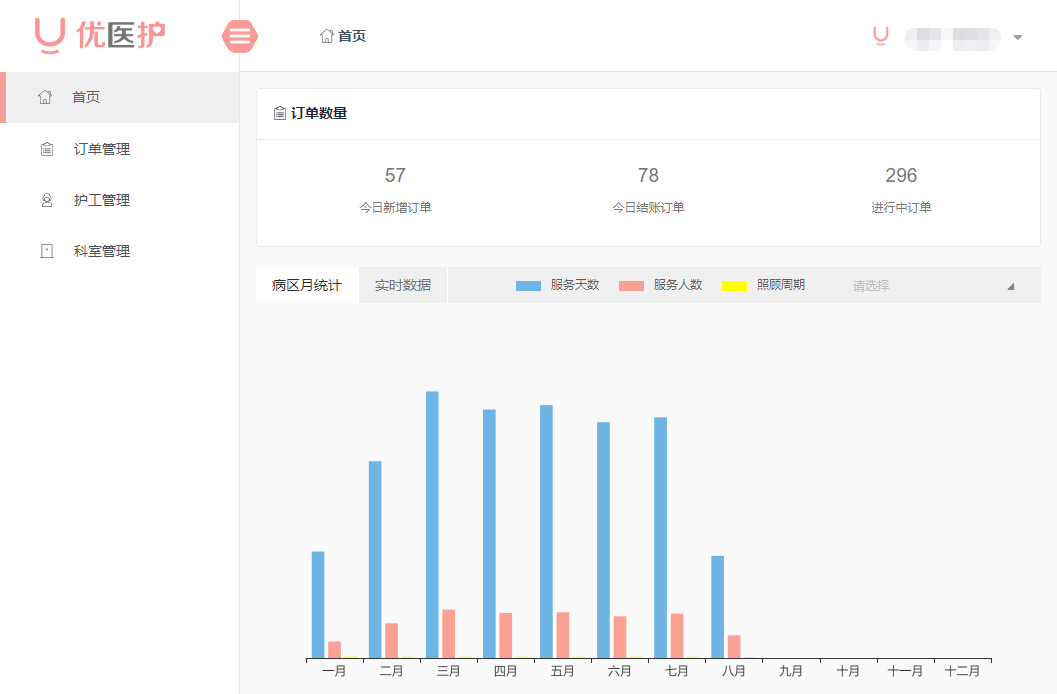Viewport: 1057px width, 694px height.
Task: Click the caregiver icon beside 护工管理
Action: pyautogui.click(x=47, y=200)
